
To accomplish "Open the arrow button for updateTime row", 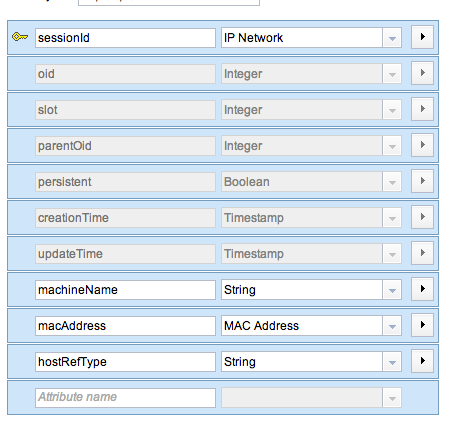I will click(422, 253).
